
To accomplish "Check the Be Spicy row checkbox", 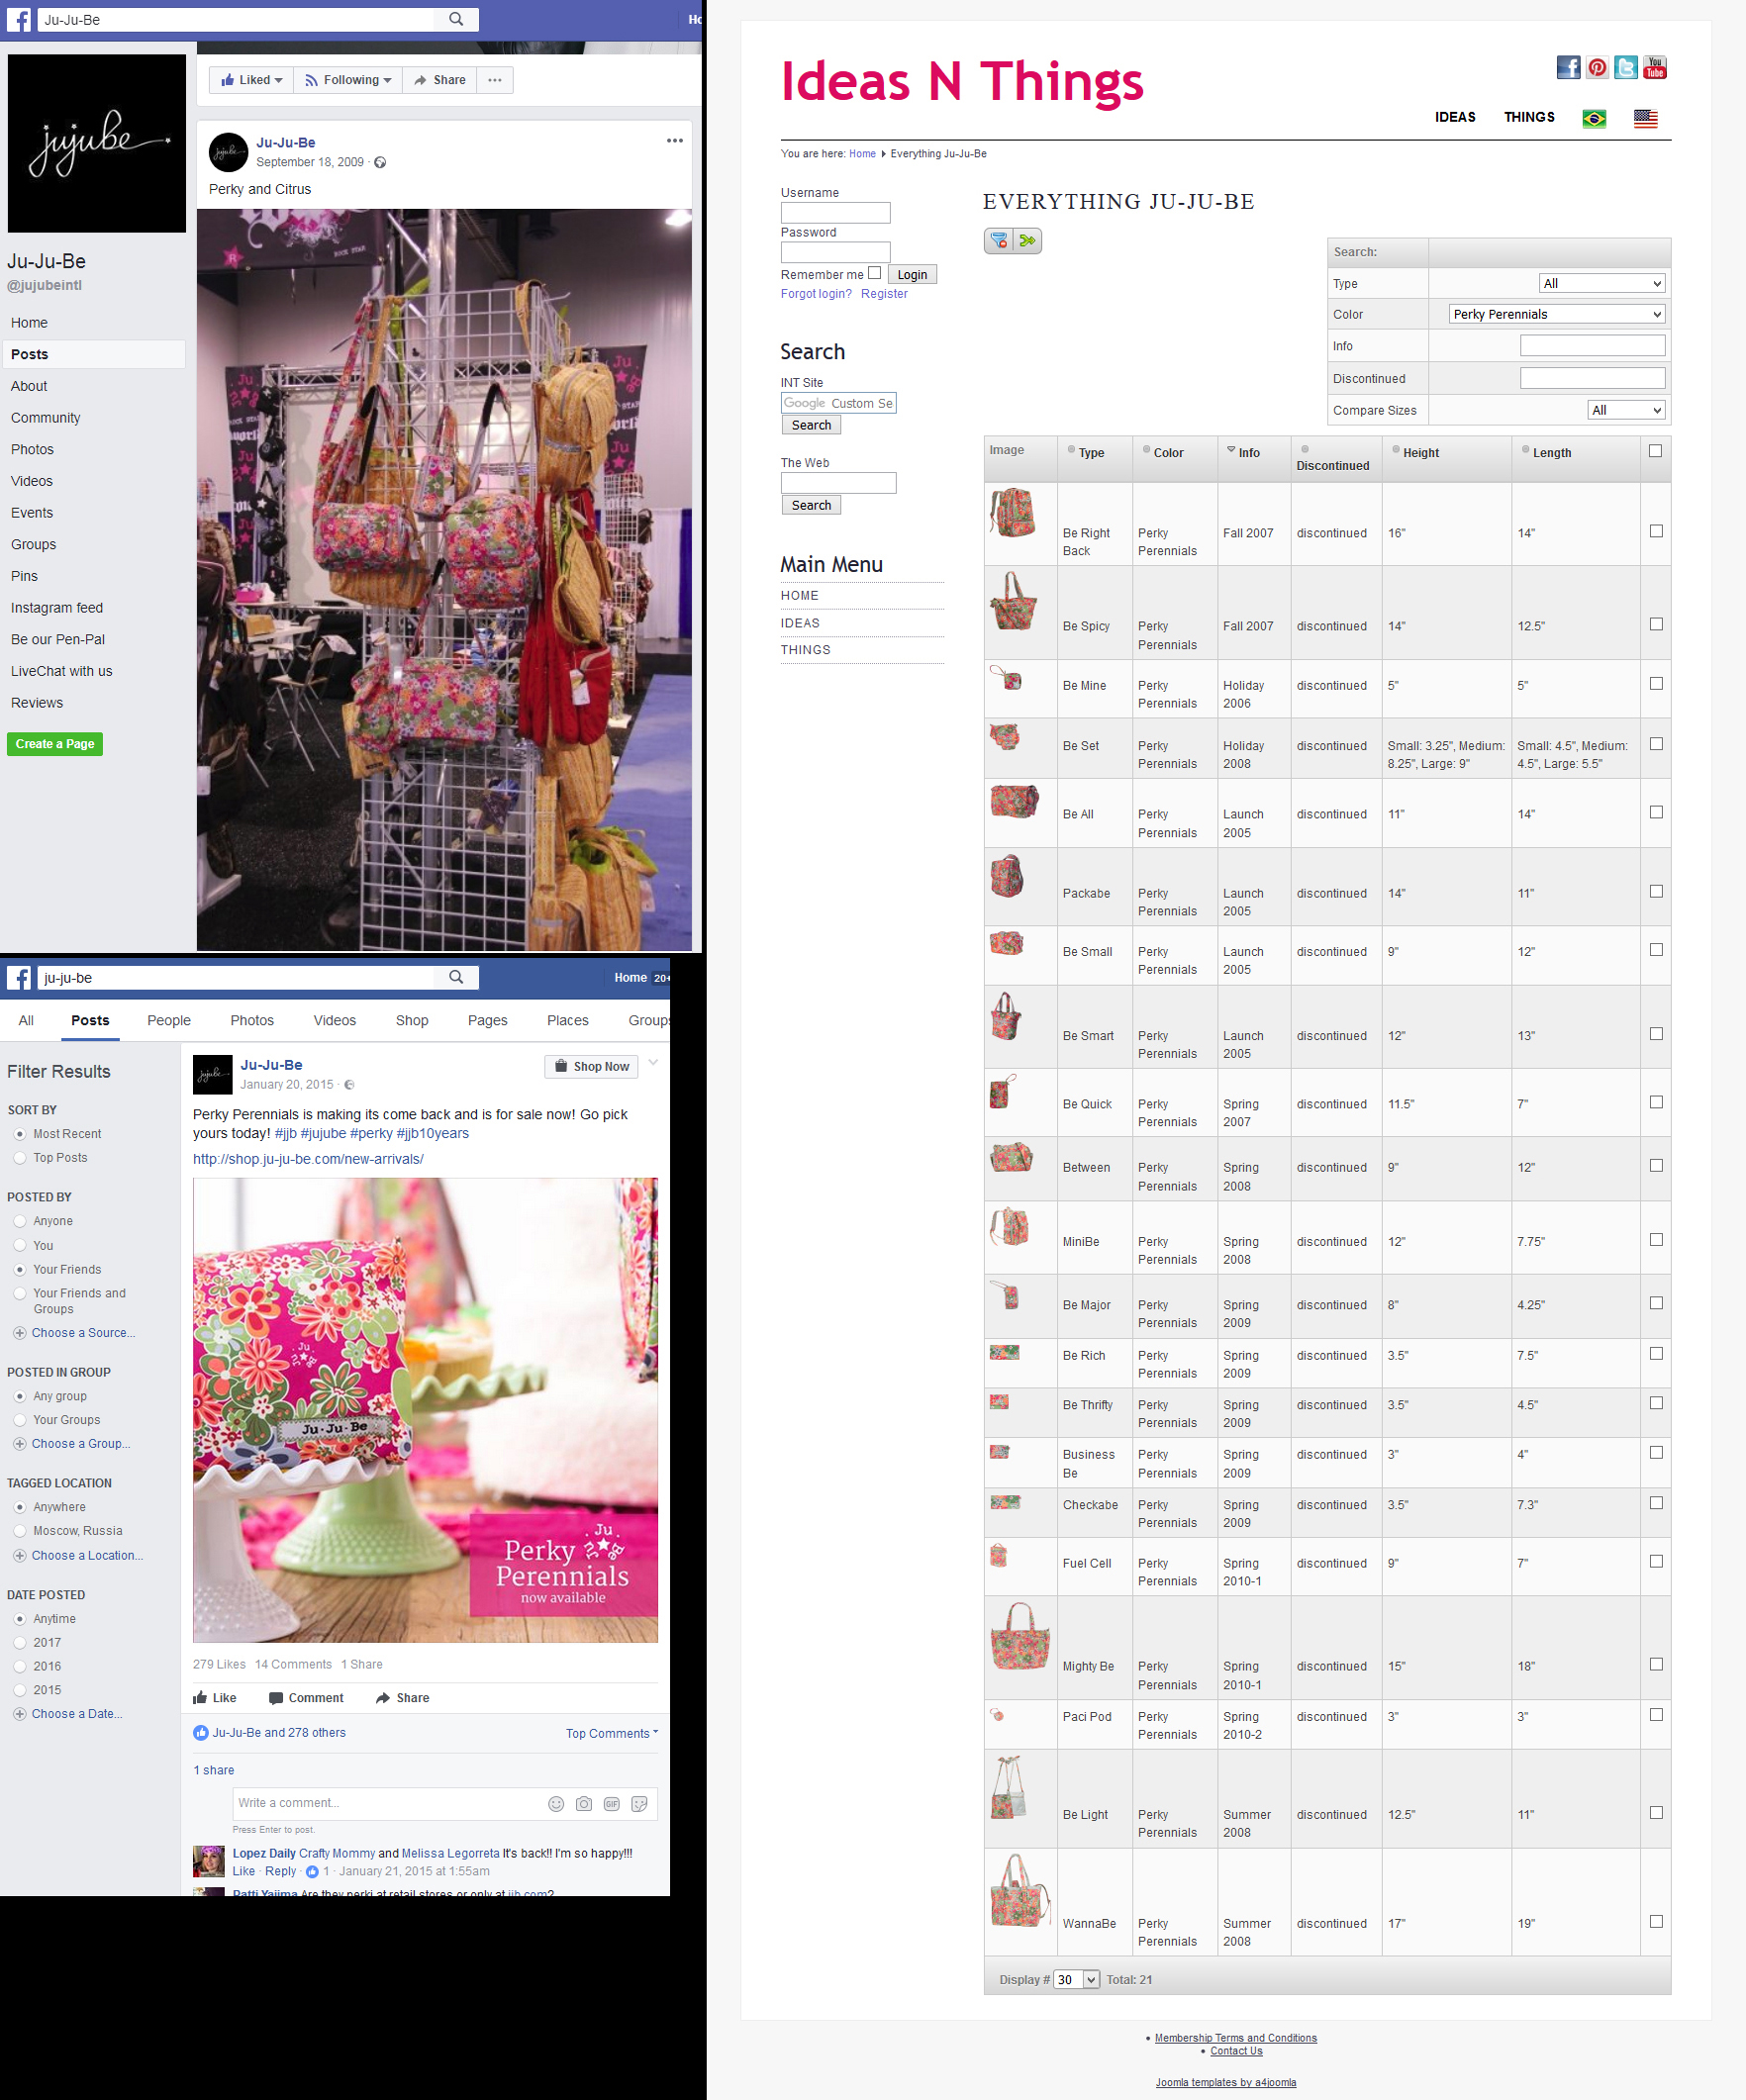I will tap(1656, 624).
